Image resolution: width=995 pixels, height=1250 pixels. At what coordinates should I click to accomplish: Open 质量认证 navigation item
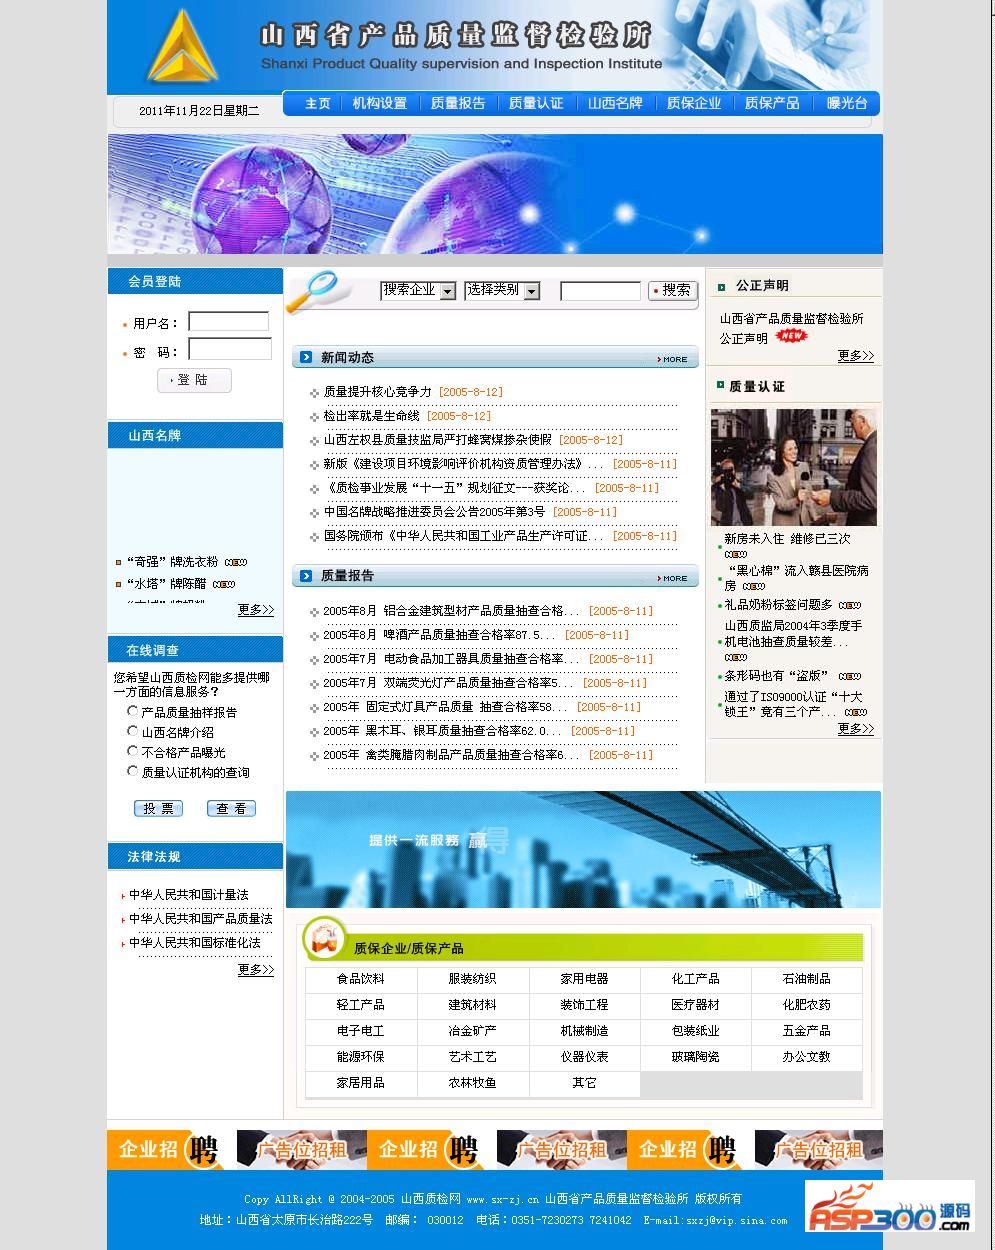pos(536,103)
